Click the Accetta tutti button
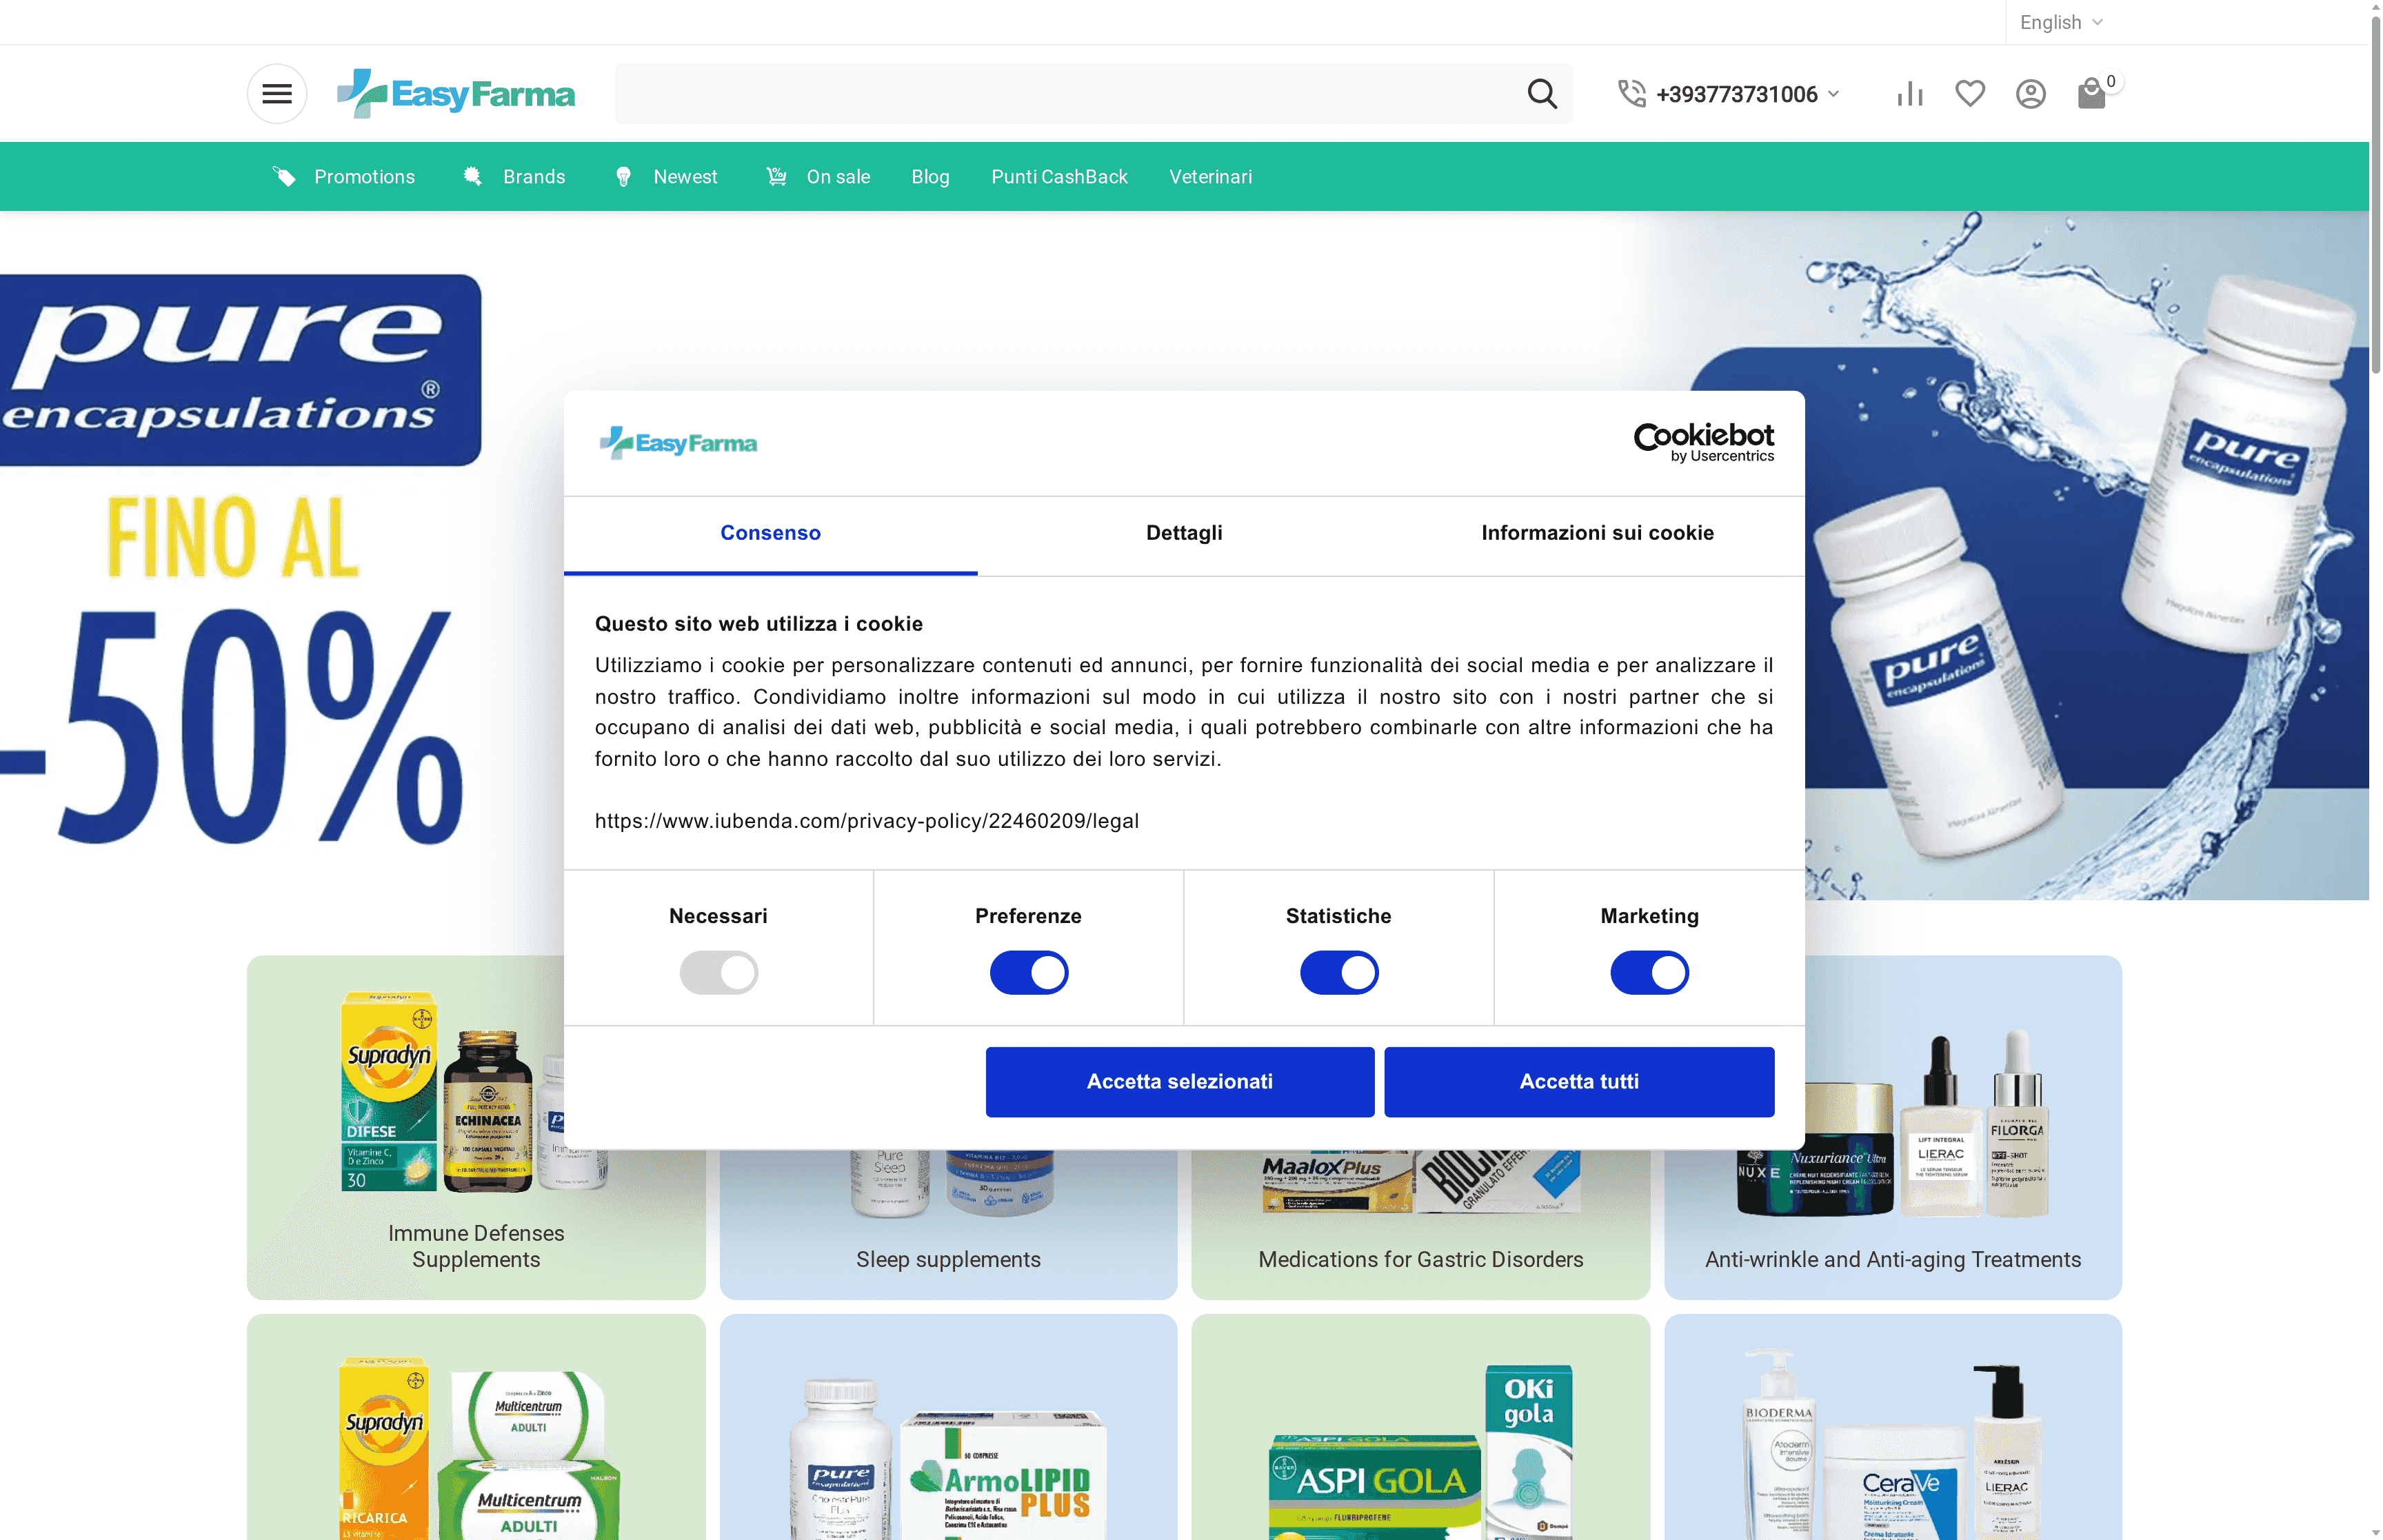Image resolution: width=2383 pixels, height=1540 pixels. point(1578,1081)
